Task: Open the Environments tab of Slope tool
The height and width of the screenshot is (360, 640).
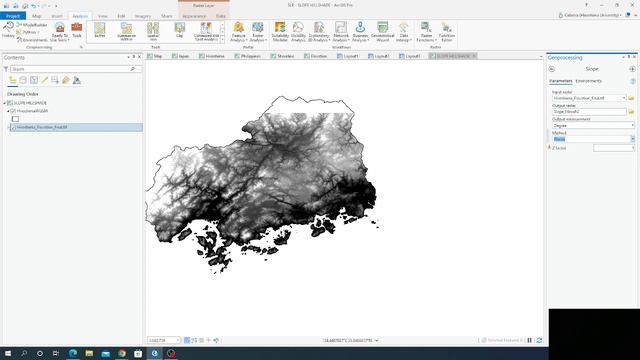Action: pyautogui.click(x=589, y=81)
